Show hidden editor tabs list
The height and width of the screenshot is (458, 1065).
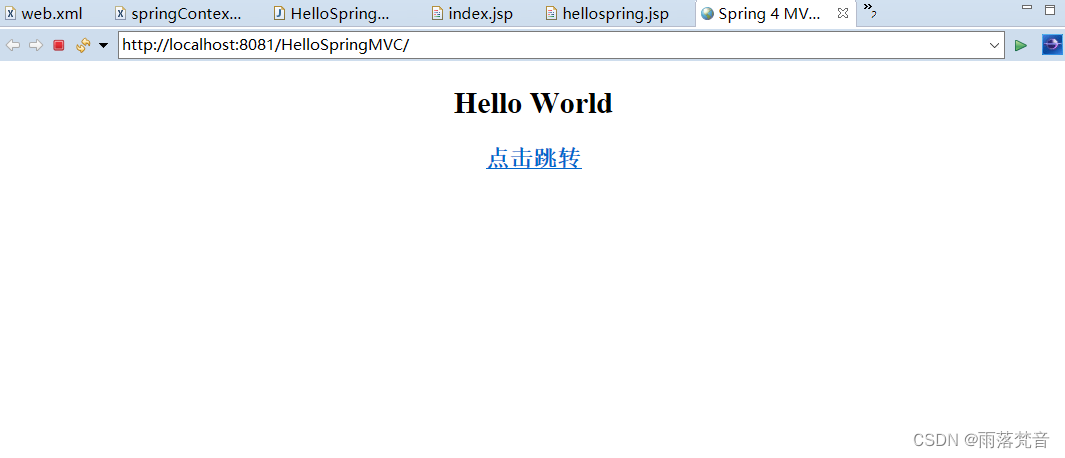pyautogui.click(x=869, y=10)
